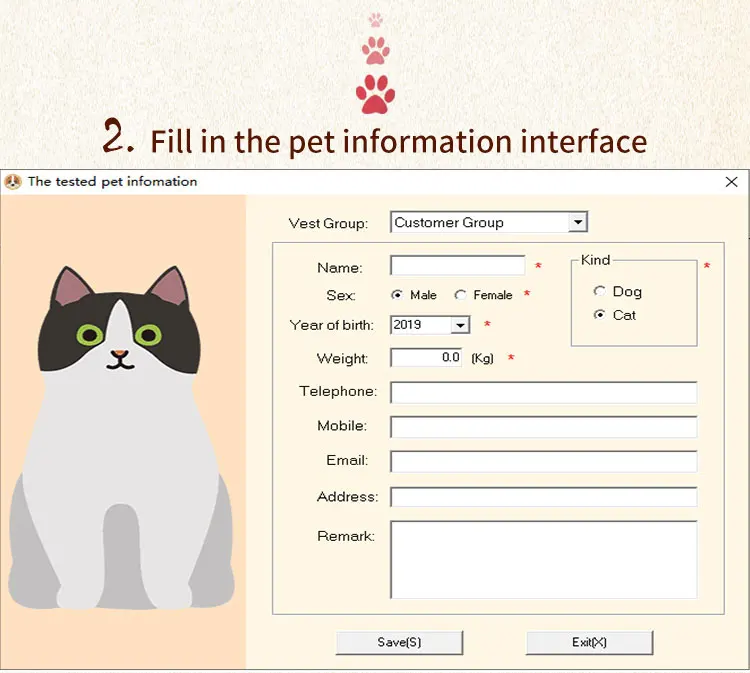Screen dimensions: 750x673
Task: Click the Email text field
Action: tap(543, 461)
